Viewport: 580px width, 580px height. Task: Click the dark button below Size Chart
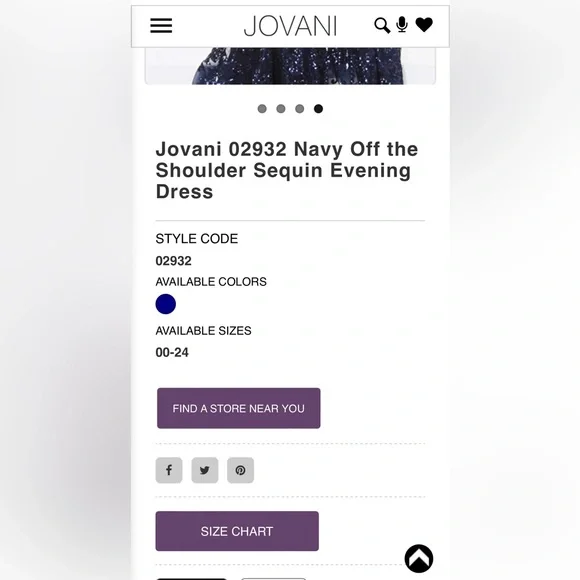pos(191,579)
